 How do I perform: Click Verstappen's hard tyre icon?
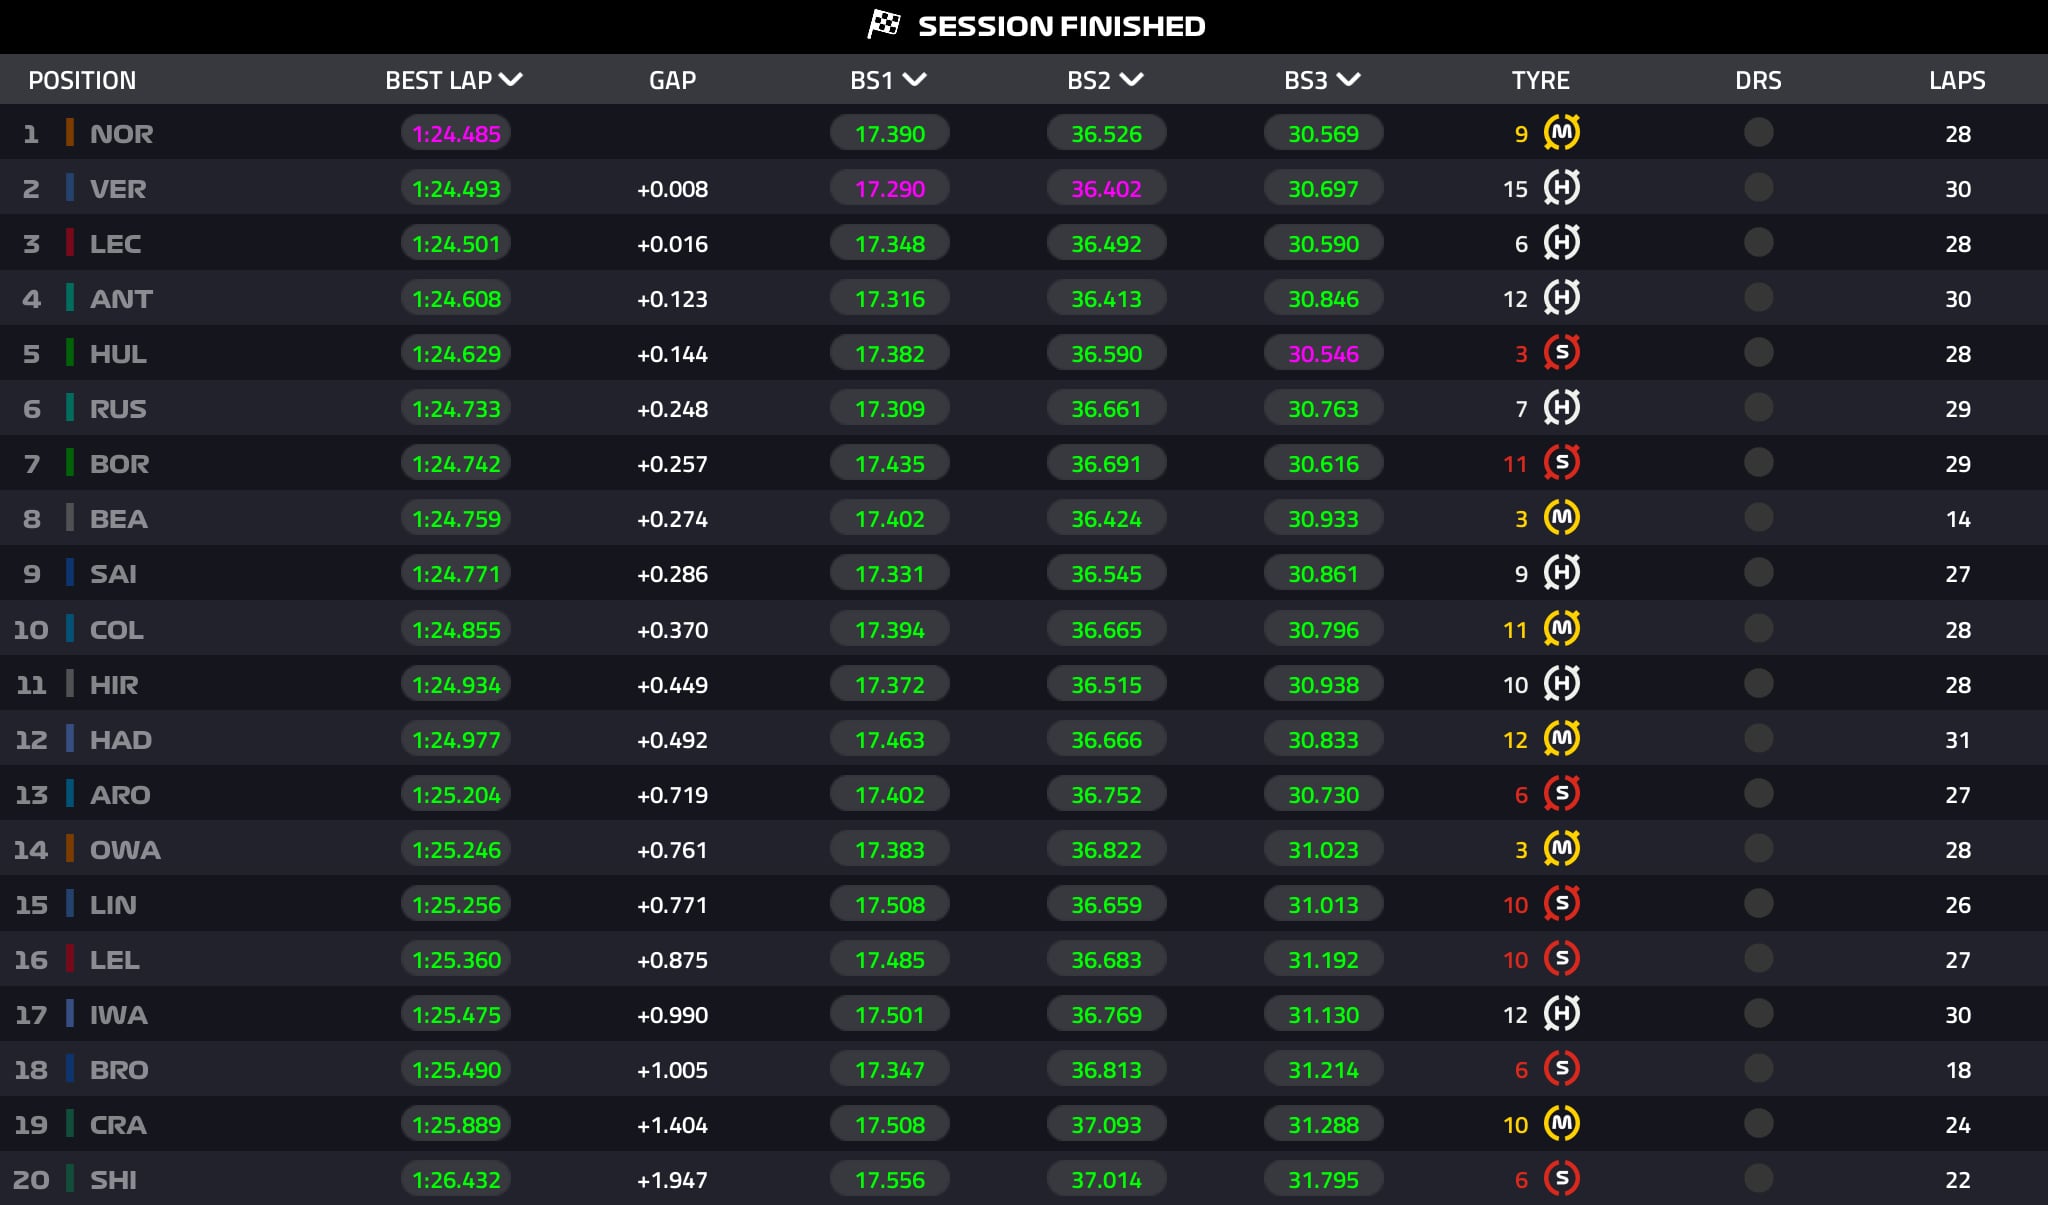1561,188
